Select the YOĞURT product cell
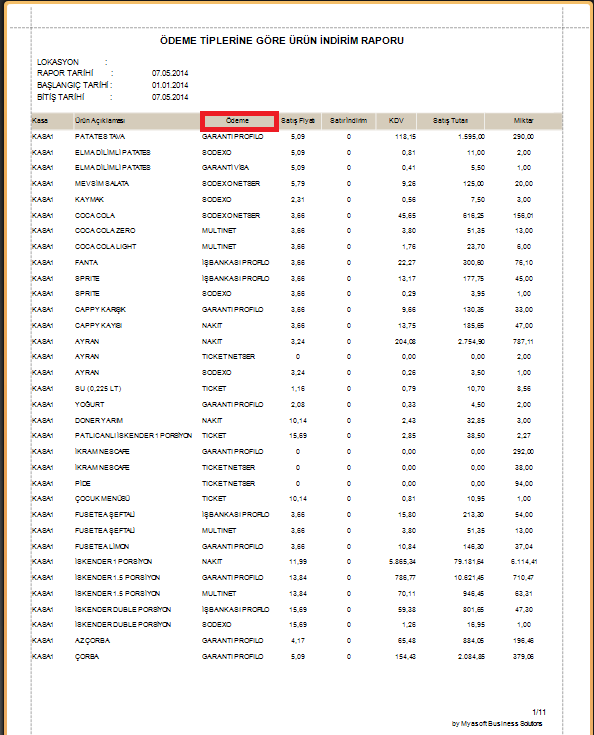The height and width of the screenshot is (735, 594). pos(90,404)
